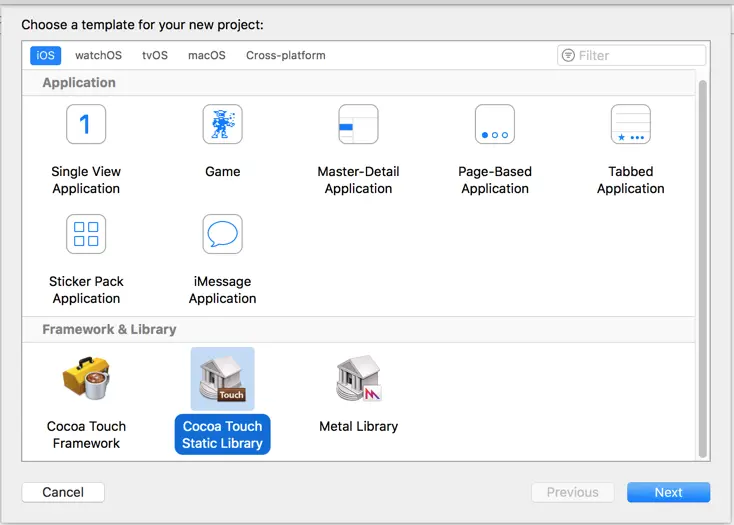The width and height of the screenshot is (734, 525).
Task: Choose the Game template icon
Action: coord(222,124)
